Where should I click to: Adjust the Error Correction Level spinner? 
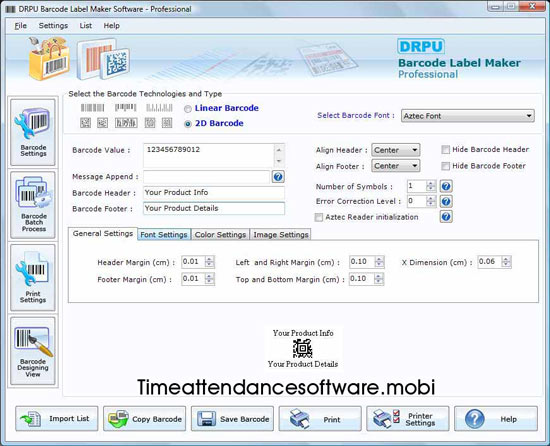pyautogui.click(x=431, y=201)
